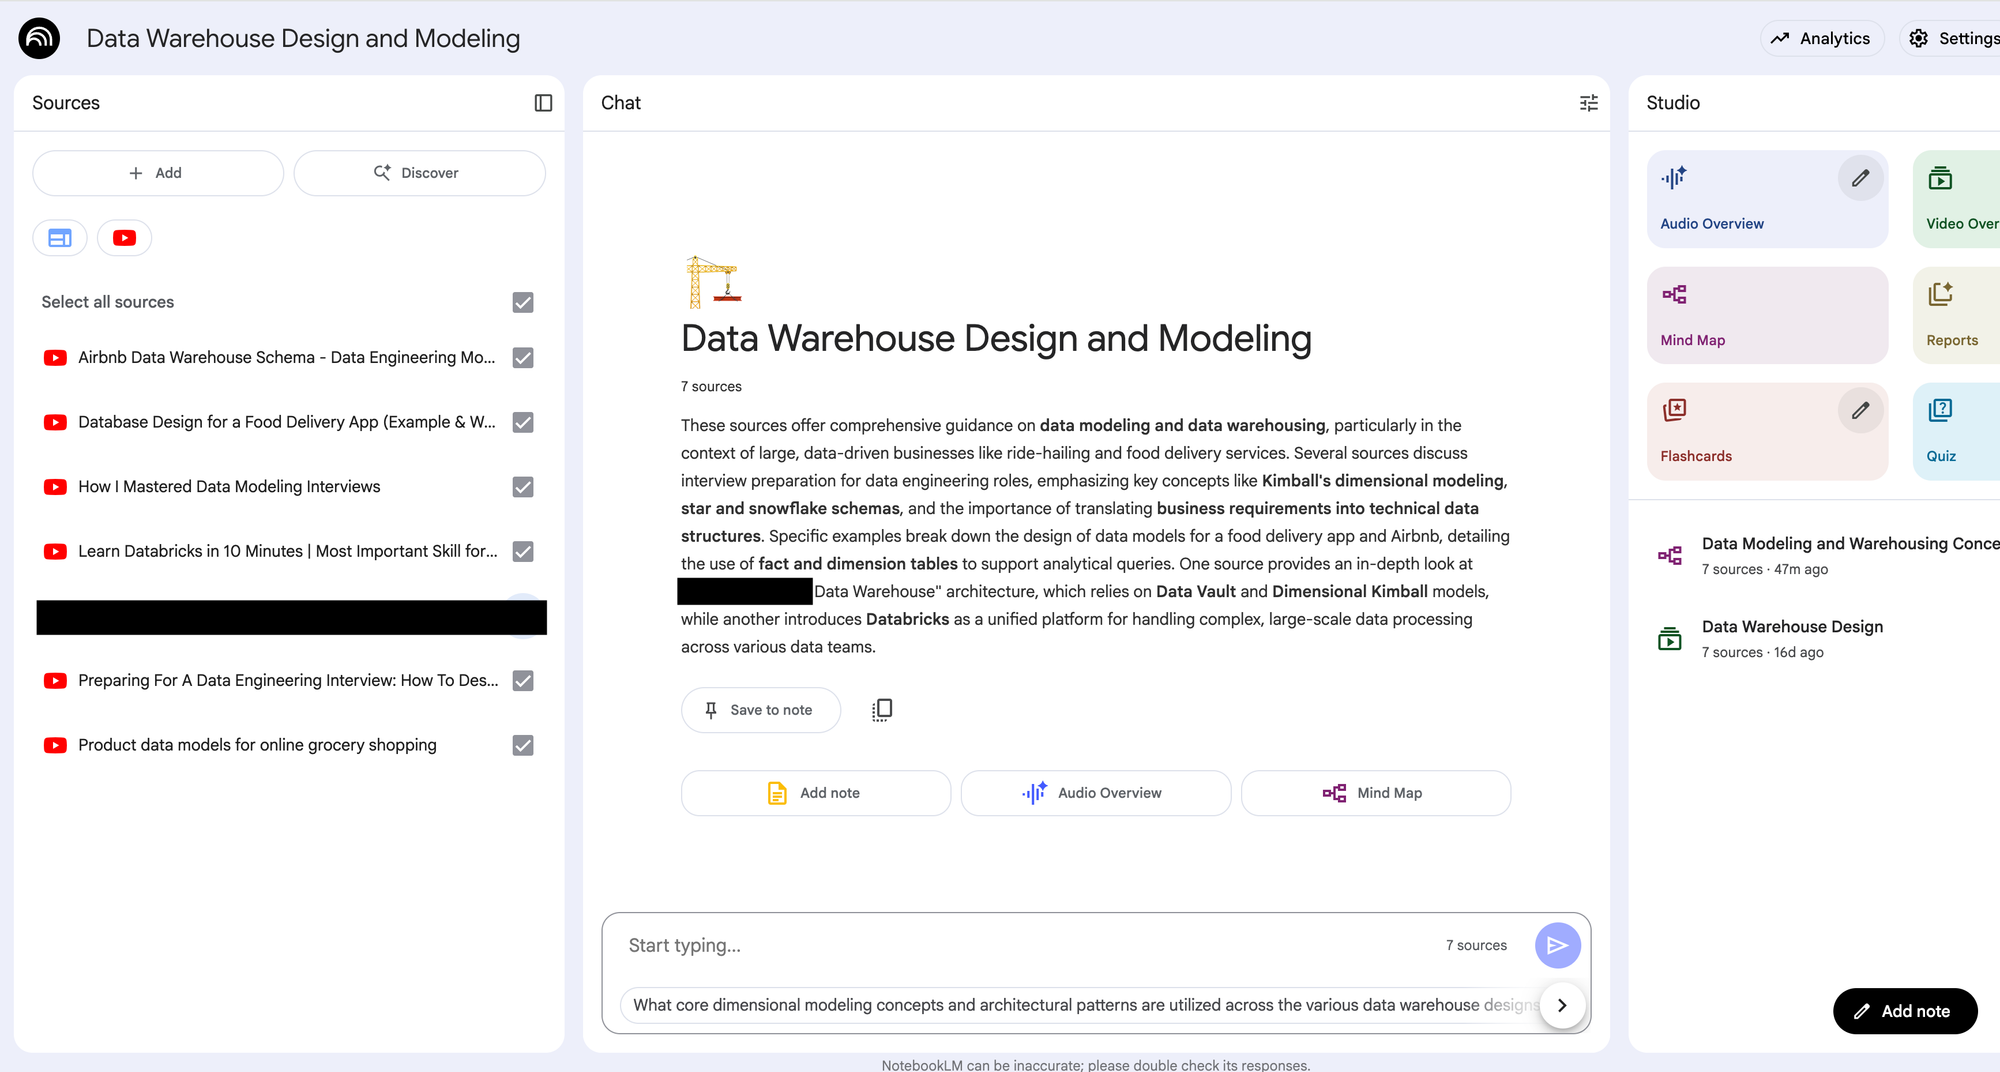This screenshot has width=2000, height=1072.
Task: Click Save to note button
Action: pyautogui.click(x=760, y=710)
